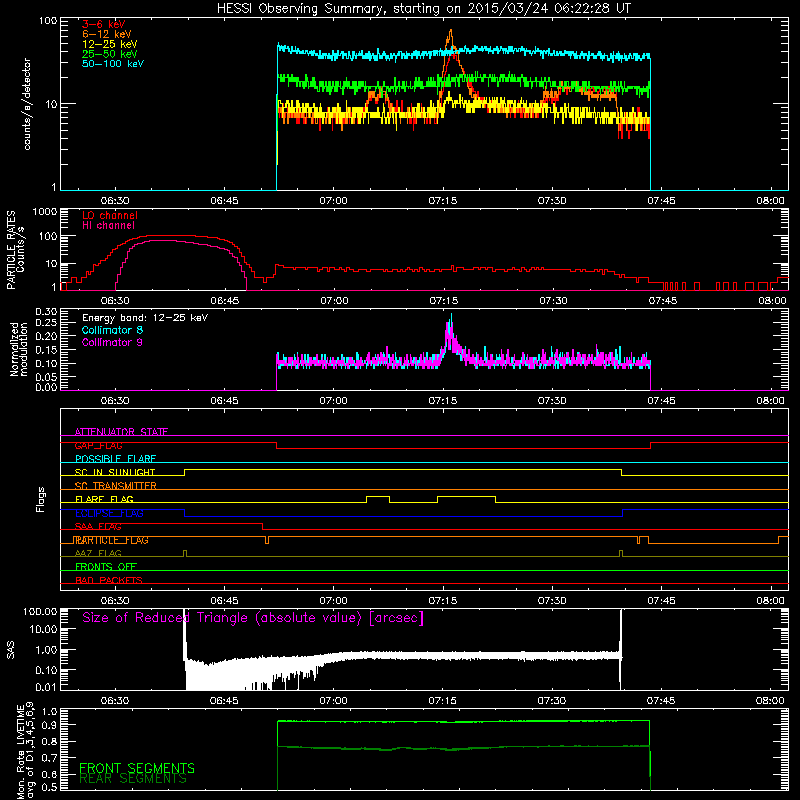
Task: Click the FRONT SEGMENTS legend label
Action: click(137, 768)
